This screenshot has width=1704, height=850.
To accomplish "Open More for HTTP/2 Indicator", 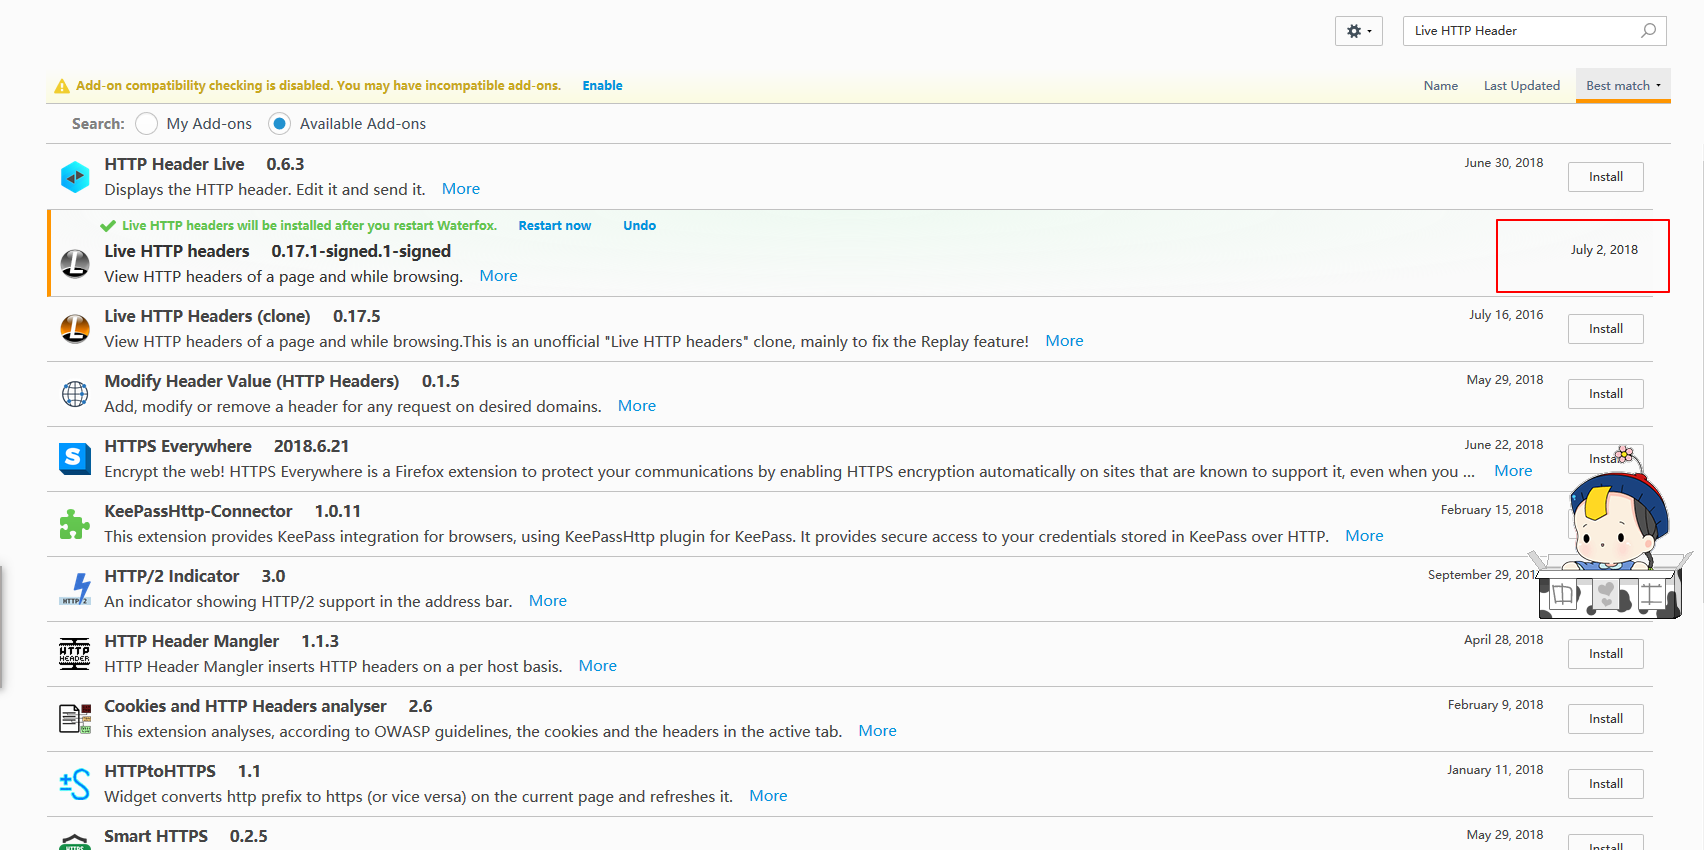I will tap(548, 601).
